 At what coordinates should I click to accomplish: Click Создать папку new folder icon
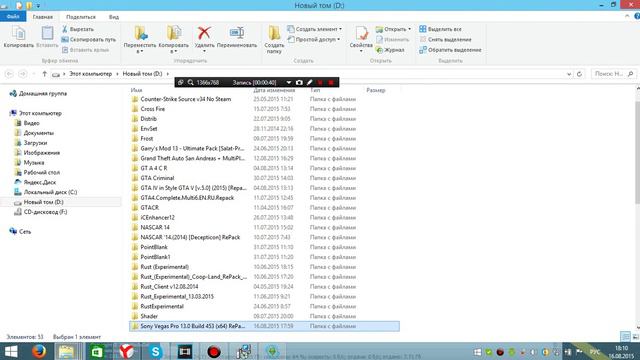point(274,33)
